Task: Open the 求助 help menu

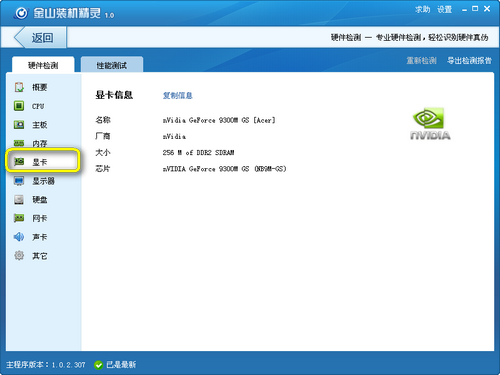Action: click(423, 9)
